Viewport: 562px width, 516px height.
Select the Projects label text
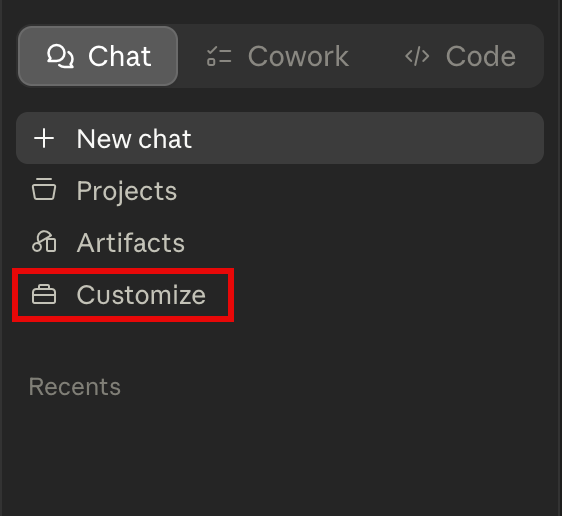[127, 191]
